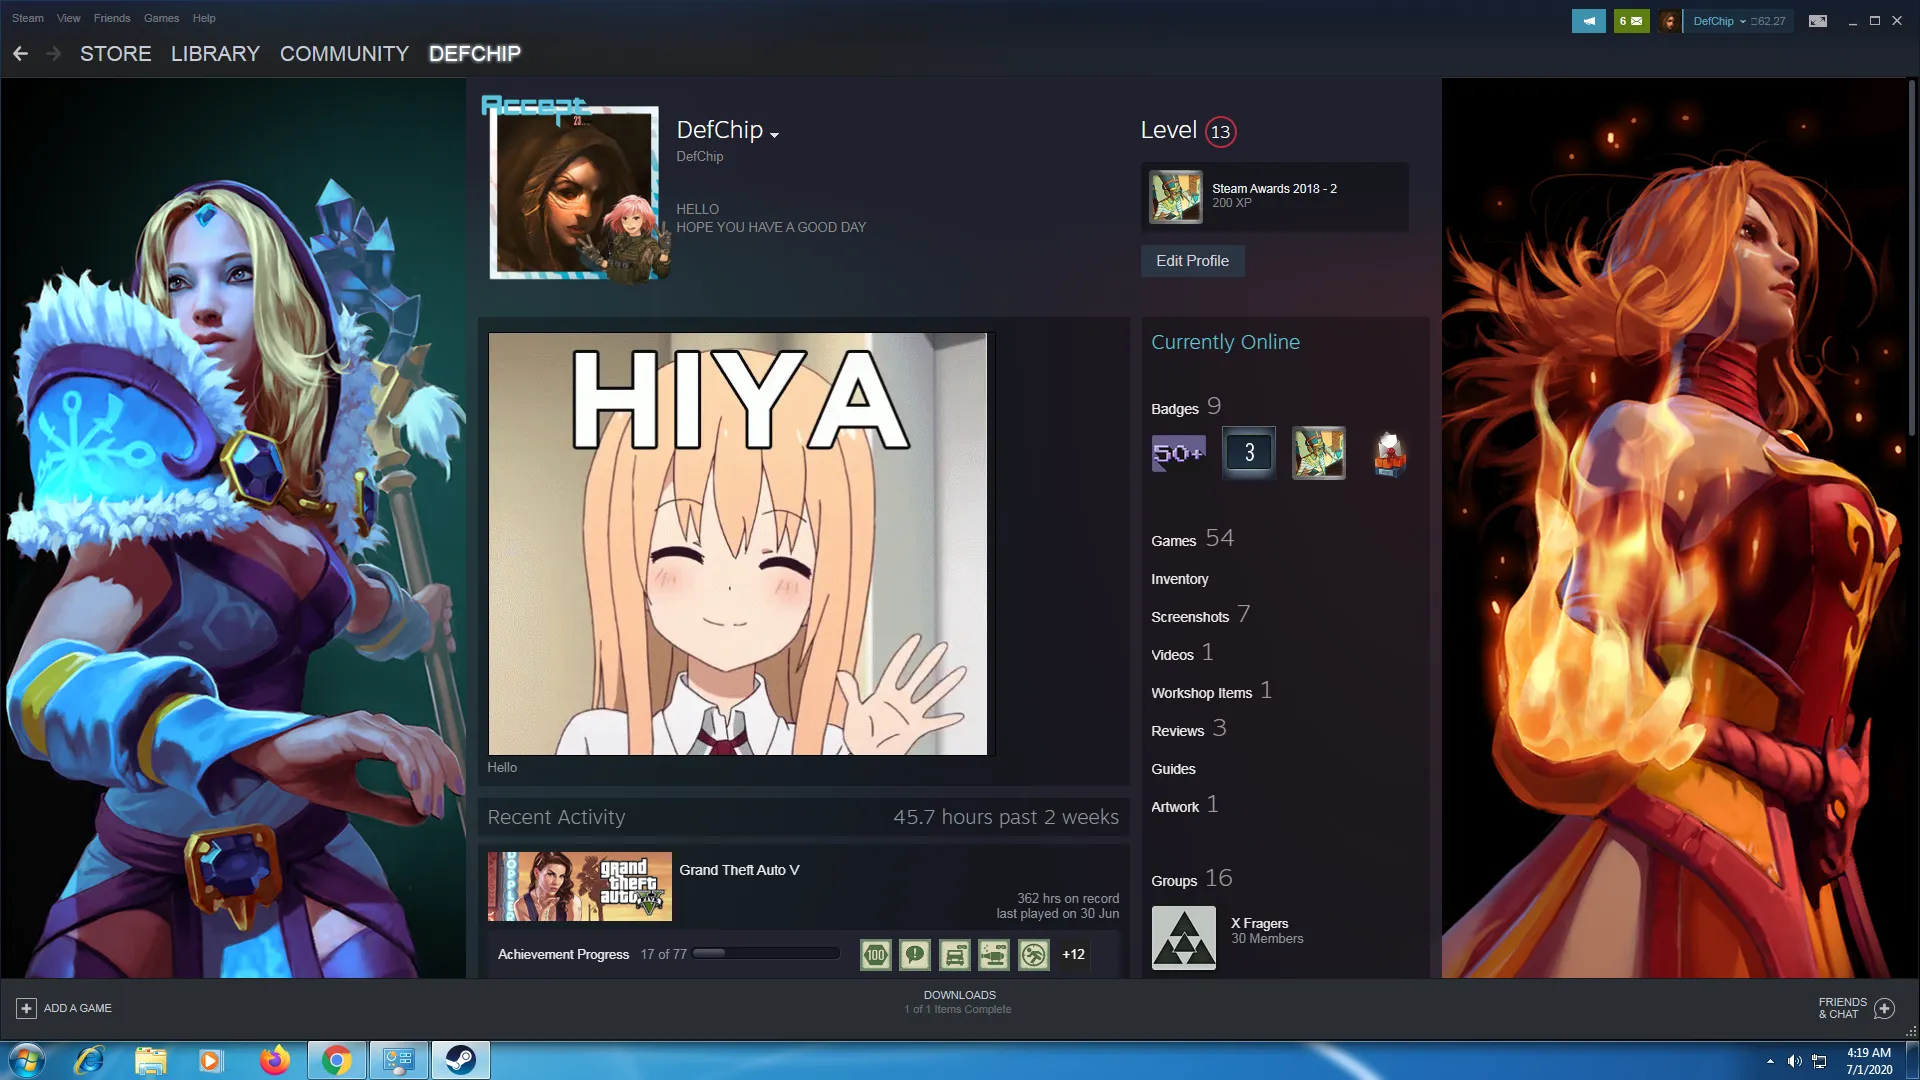Click the fourth GTA V achievement icon
The image size is (1920, 1080).
pyautogui.click(x=994, y=955)
